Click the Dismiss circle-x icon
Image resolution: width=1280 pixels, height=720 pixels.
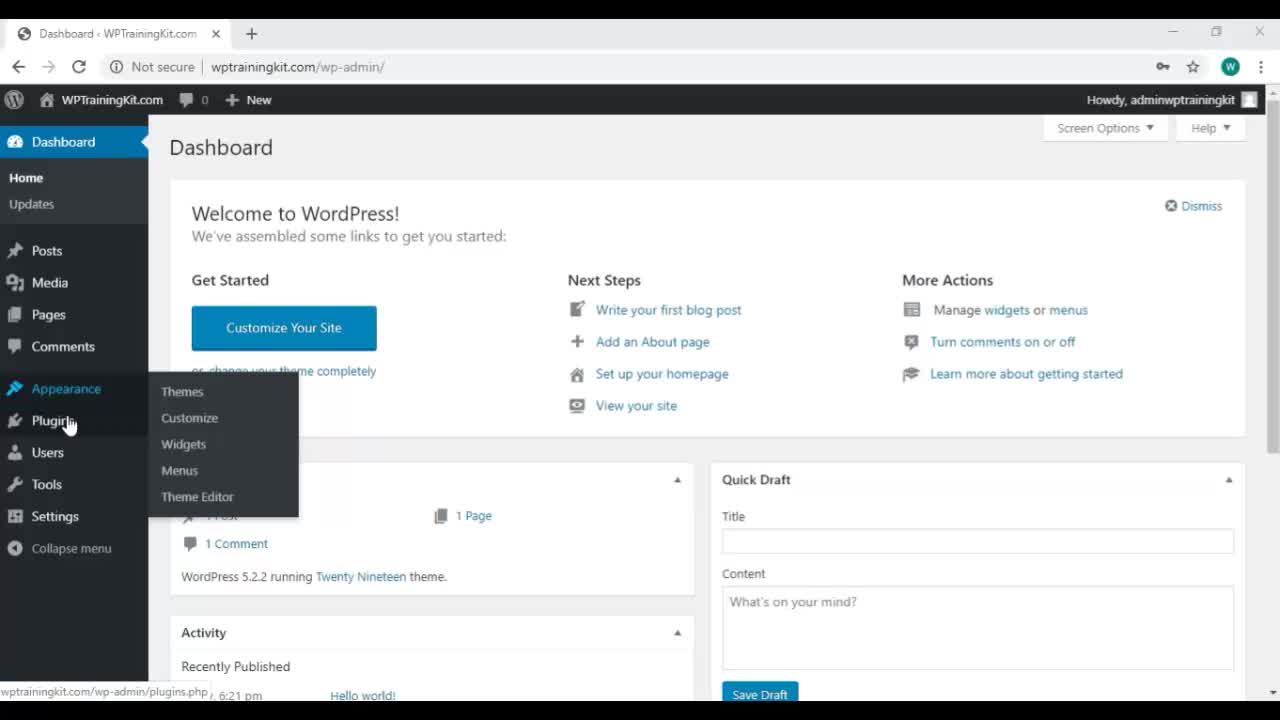(1171, 206)
